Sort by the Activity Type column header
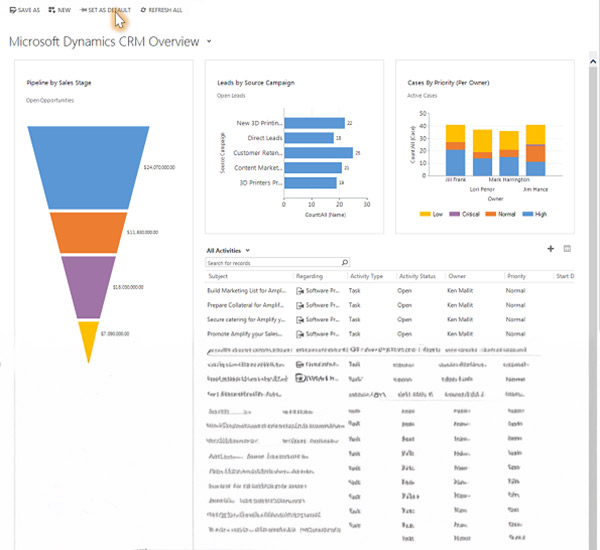 [366, 276]
